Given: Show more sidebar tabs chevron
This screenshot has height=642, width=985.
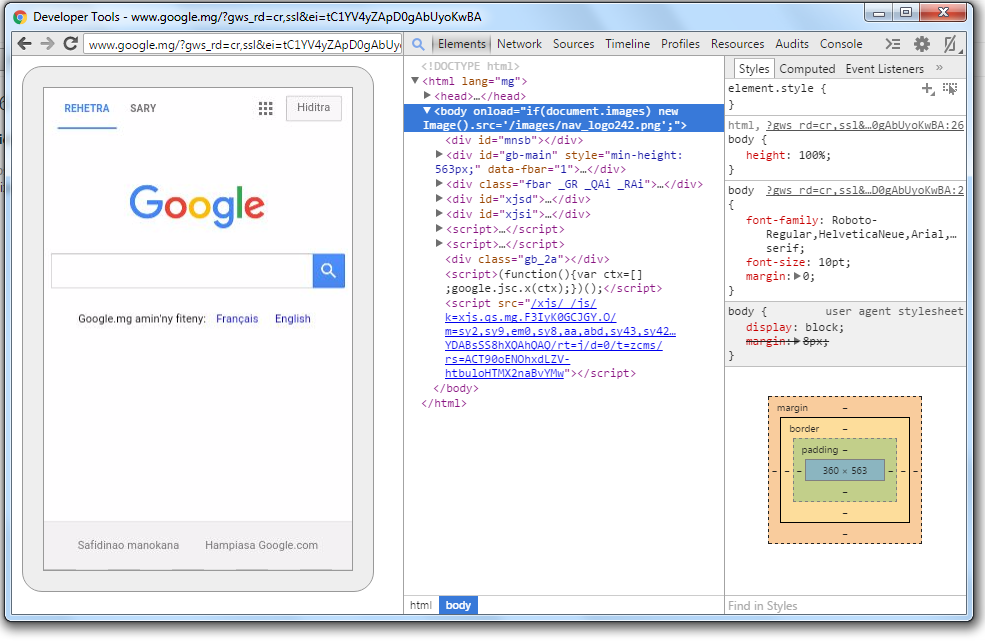Looking at the screenshot, I should tap(939, 68).
